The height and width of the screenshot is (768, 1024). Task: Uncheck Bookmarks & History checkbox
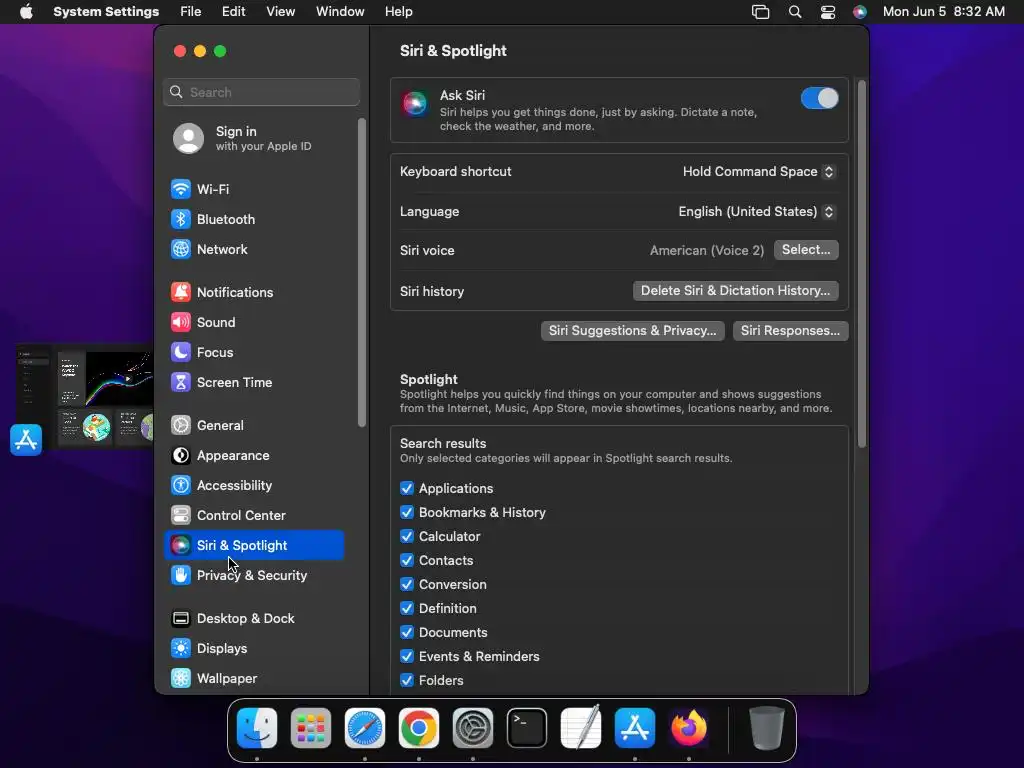click(x=407, y=513)
